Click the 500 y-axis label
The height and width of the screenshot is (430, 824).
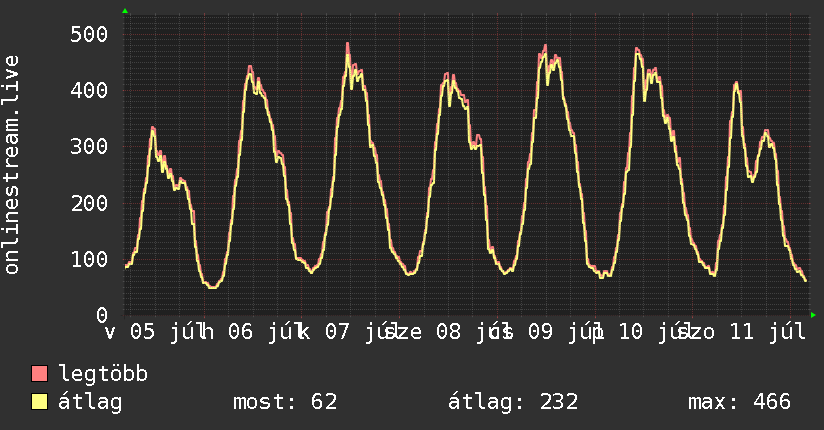pos(89,34)
